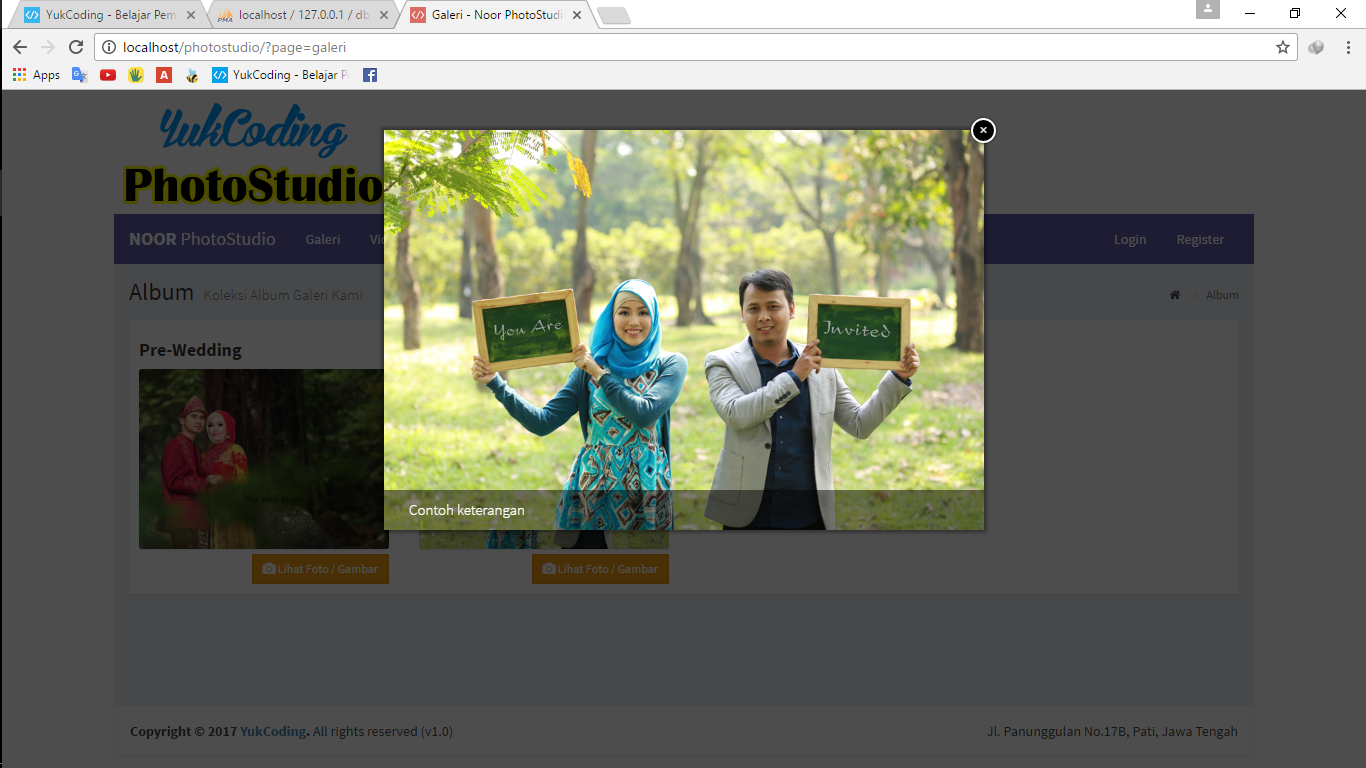The image size is (1366, 768).
Task: Close the photo lightbox with the X
Action: pyautogui.click(x=983, y=130)
